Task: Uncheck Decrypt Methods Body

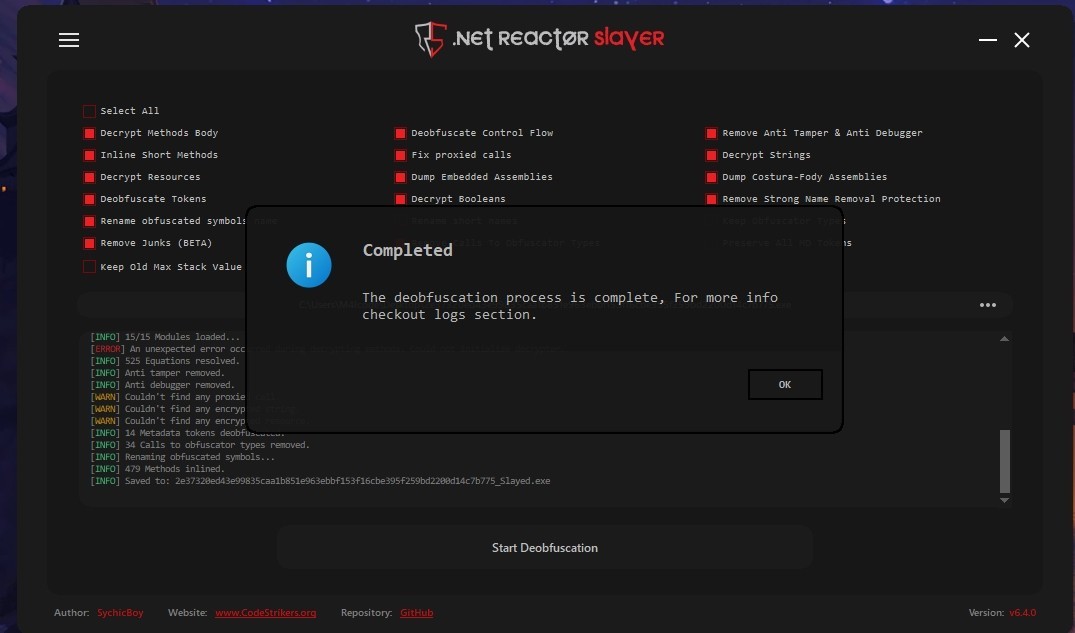Action: pos(89,133)
